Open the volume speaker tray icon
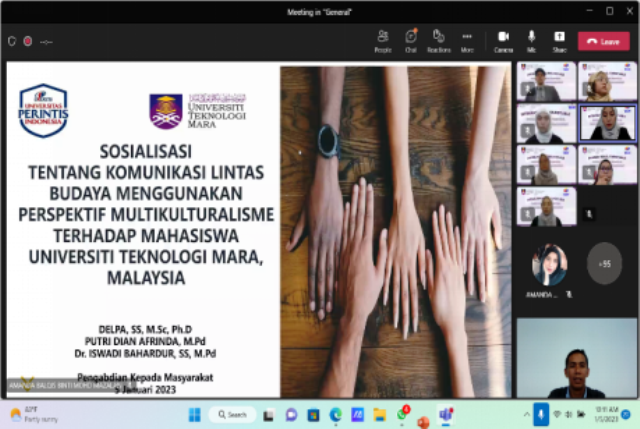Viewport: 640px width, 429px height. 569,415
